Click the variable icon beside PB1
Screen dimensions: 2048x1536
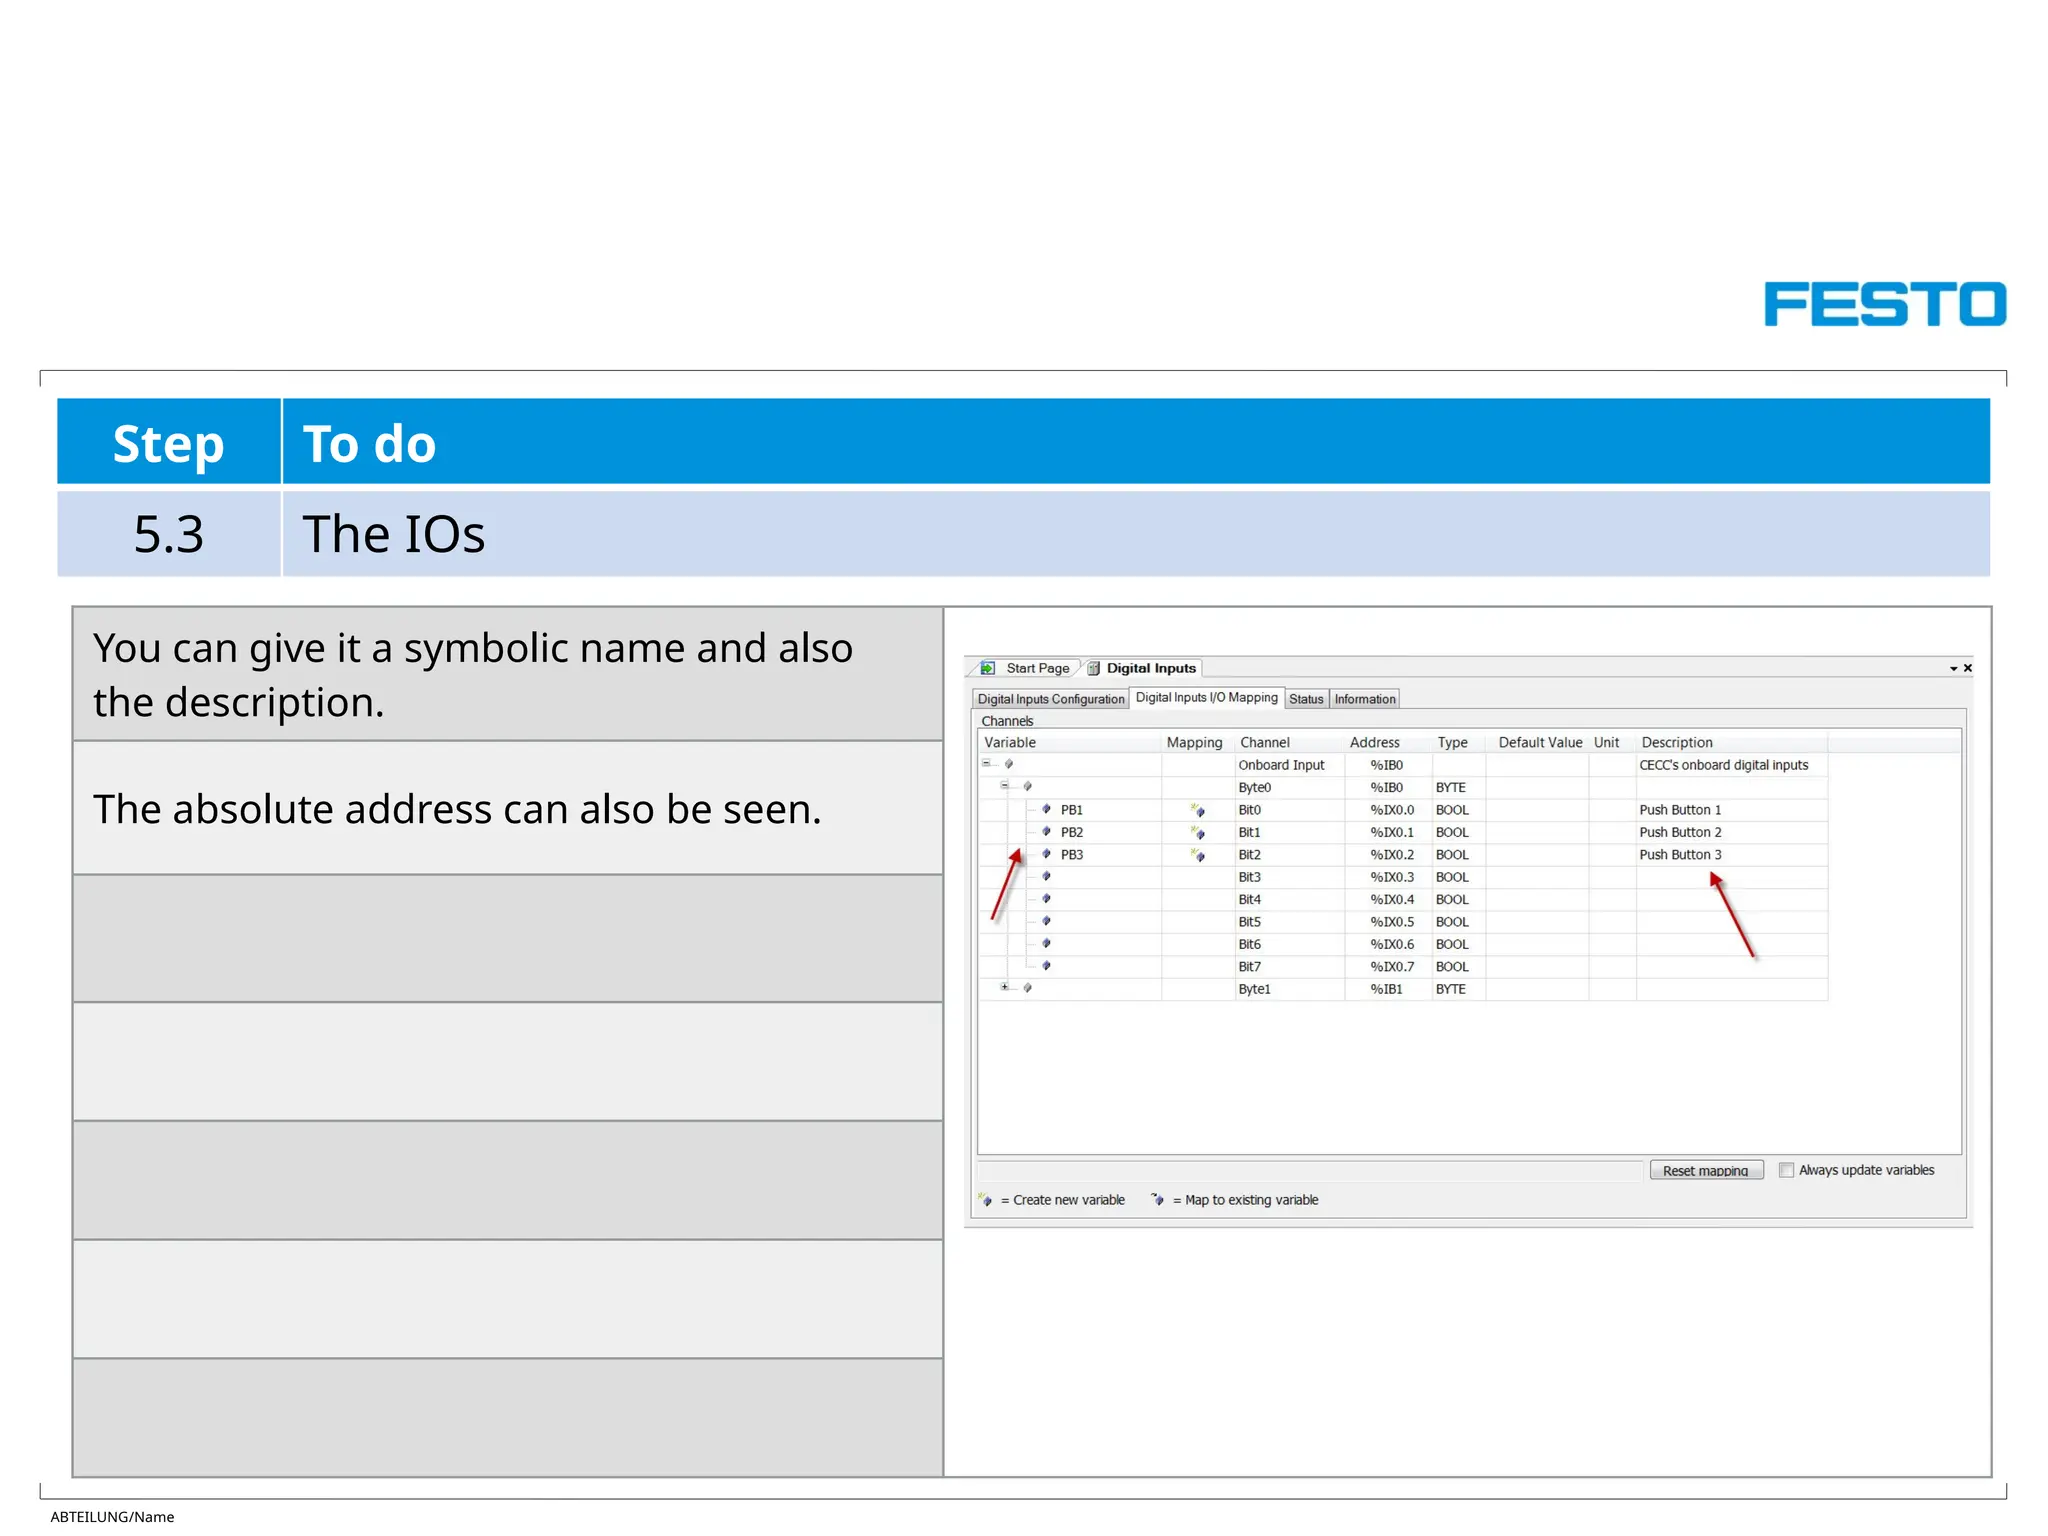point(1046,809)
